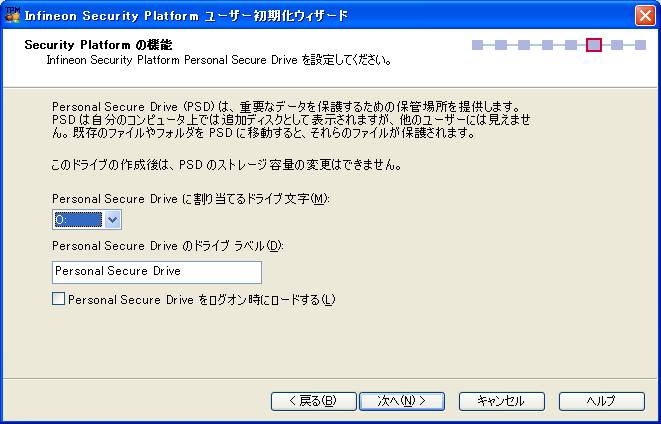661x424 pixels.
Task: Proceed with the 次へ(N) button
Action: pos(402,401)
